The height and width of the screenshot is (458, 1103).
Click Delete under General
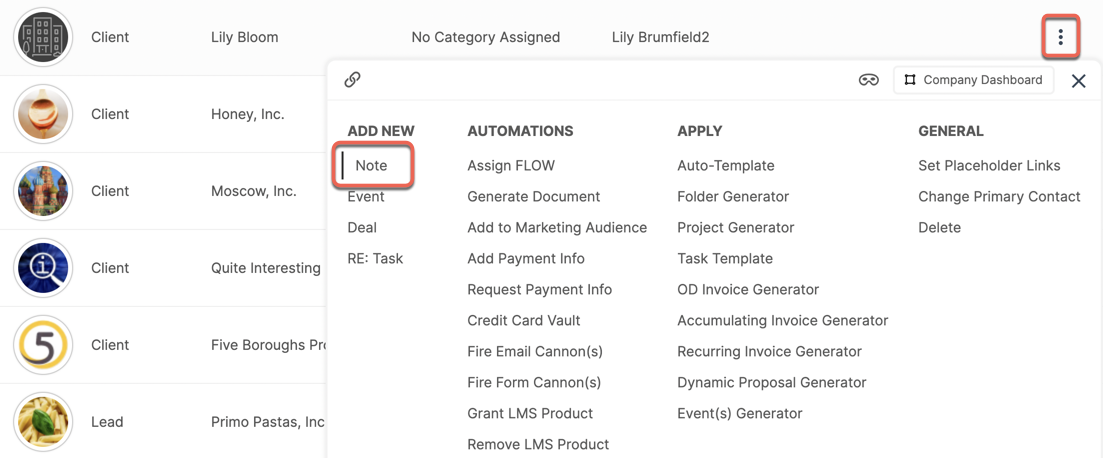(939, 227)
